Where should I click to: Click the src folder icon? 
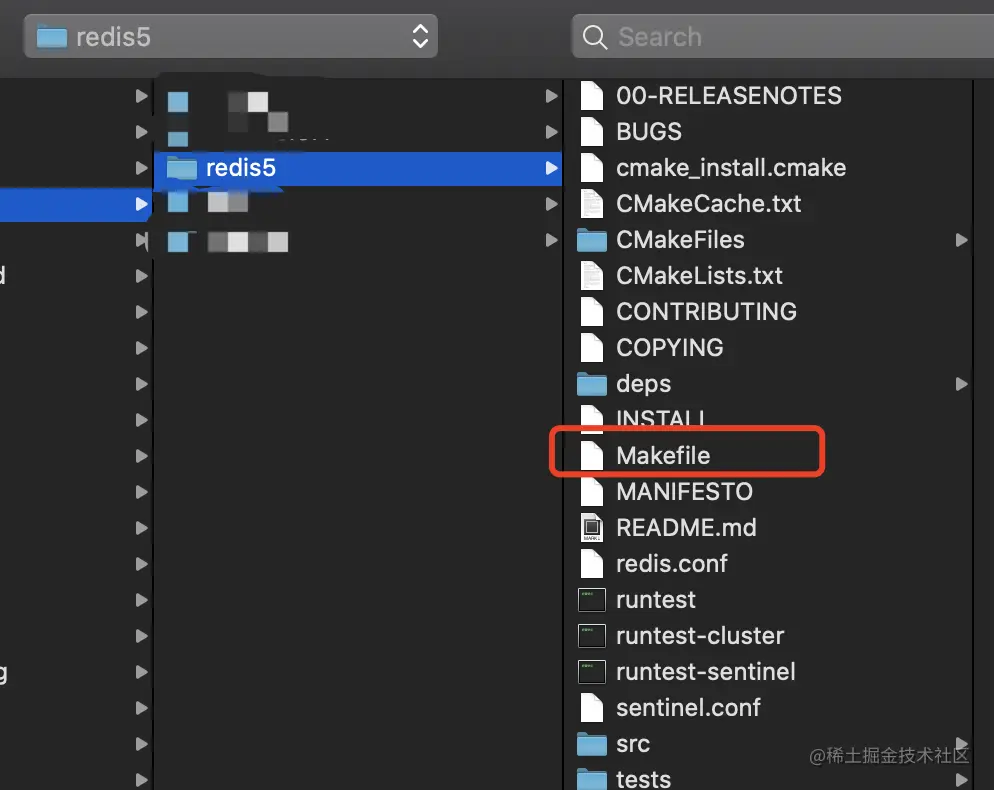point(592,744)
